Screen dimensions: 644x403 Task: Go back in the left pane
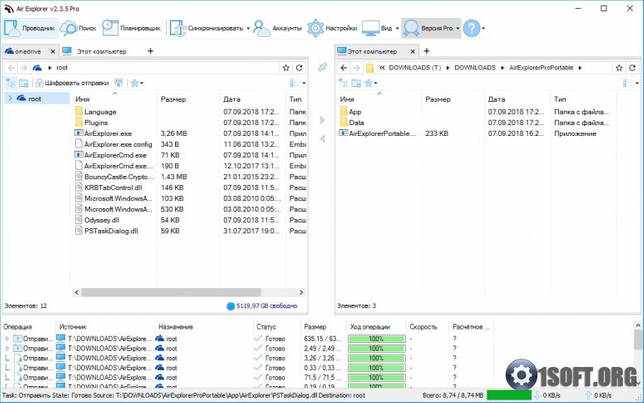pos(12,68)
